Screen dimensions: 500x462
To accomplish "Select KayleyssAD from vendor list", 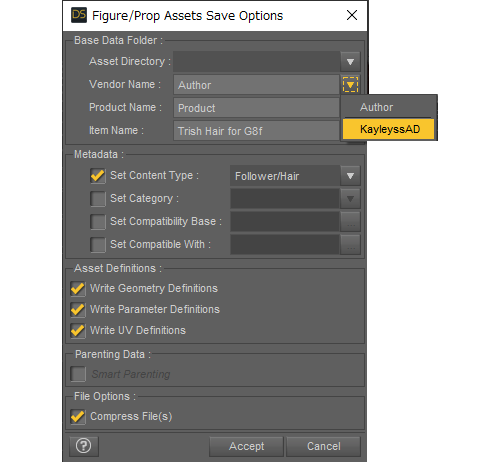I will click(389, 129).
